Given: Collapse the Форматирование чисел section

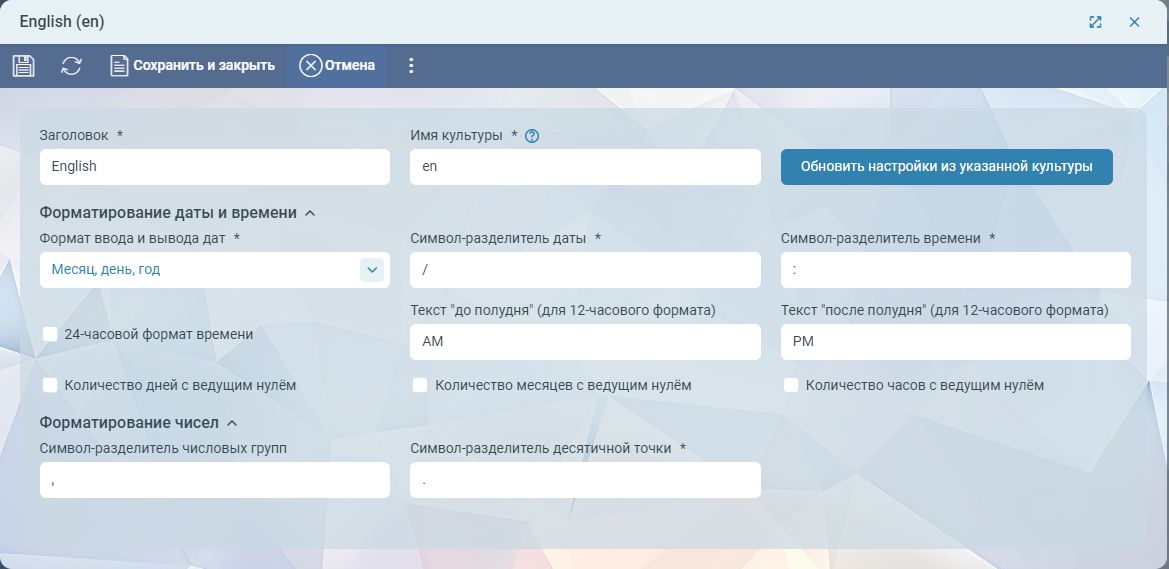Looking at the screenshot, I should point(232,423).
